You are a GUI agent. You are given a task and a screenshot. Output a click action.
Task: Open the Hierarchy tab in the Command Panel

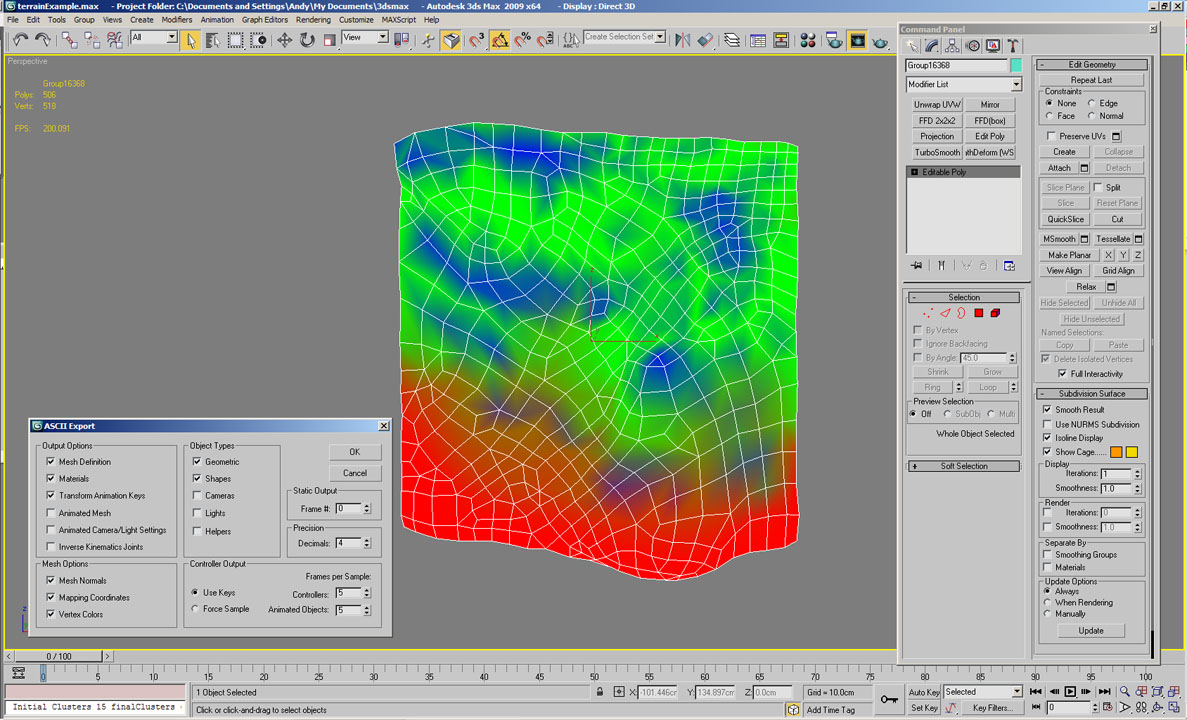point(952,46)
